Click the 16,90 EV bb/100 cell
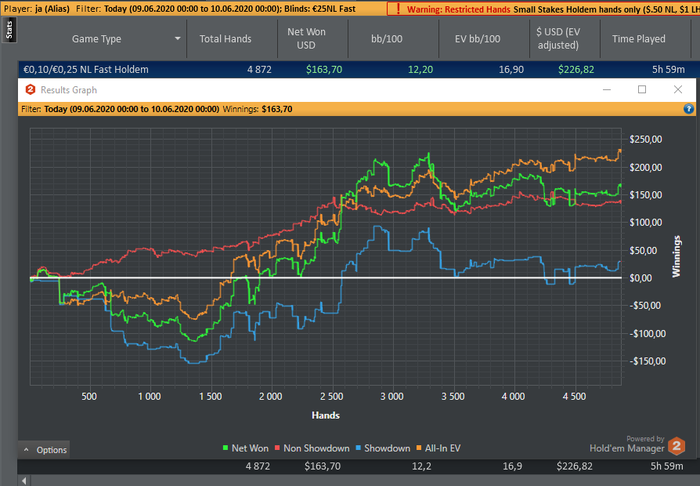Viewport: 700px width, 486px height. click(511, 70)
